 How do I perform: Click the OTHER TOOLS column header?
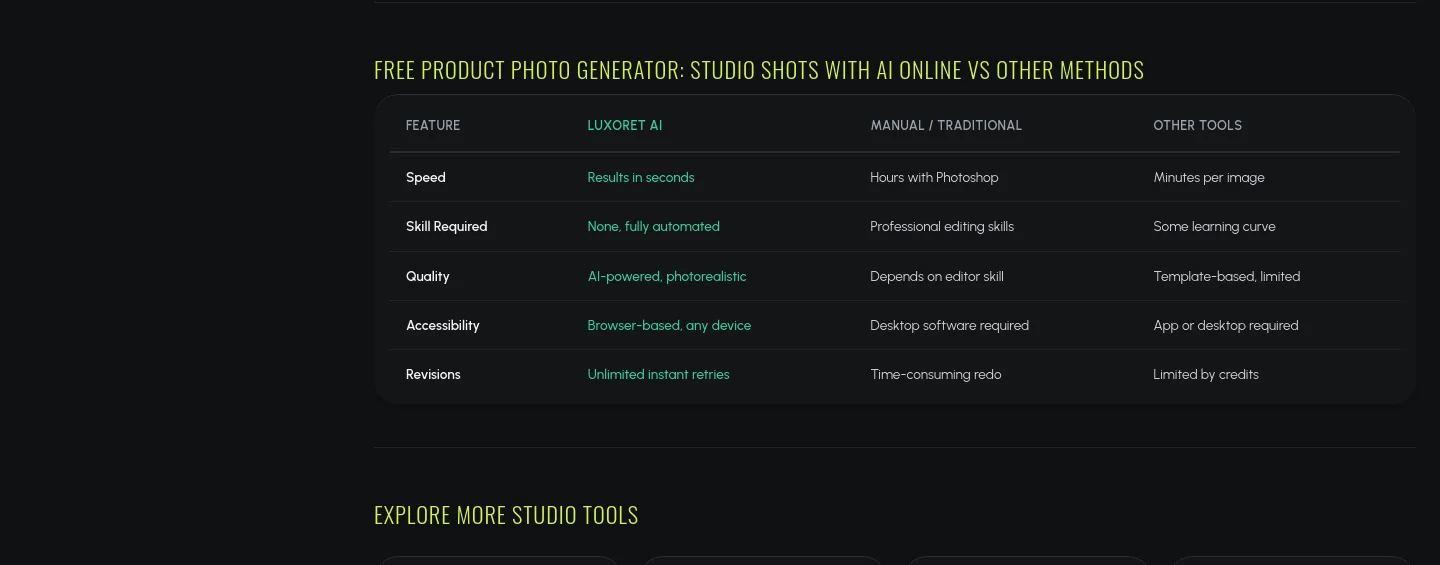(x=1197, y=125)
